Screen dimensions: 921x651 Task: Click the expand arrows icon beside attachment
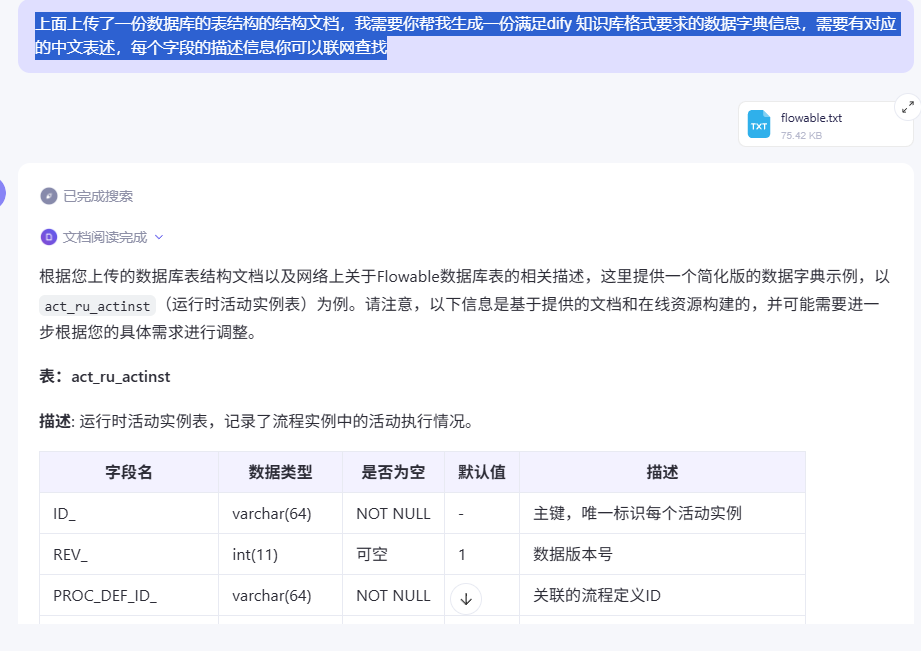(906, 106)
